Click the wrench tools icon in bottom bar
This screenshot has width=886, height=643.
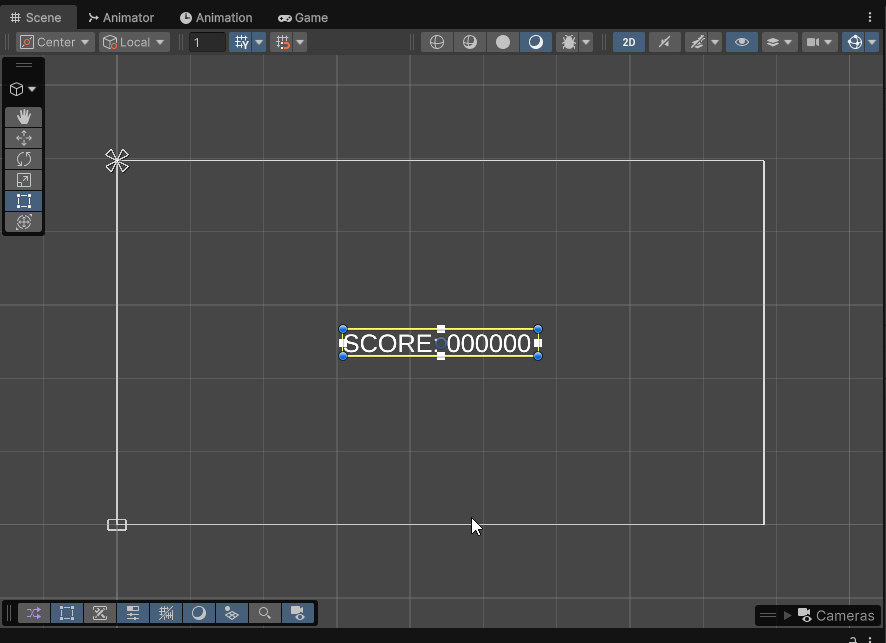tap(99, 613)
